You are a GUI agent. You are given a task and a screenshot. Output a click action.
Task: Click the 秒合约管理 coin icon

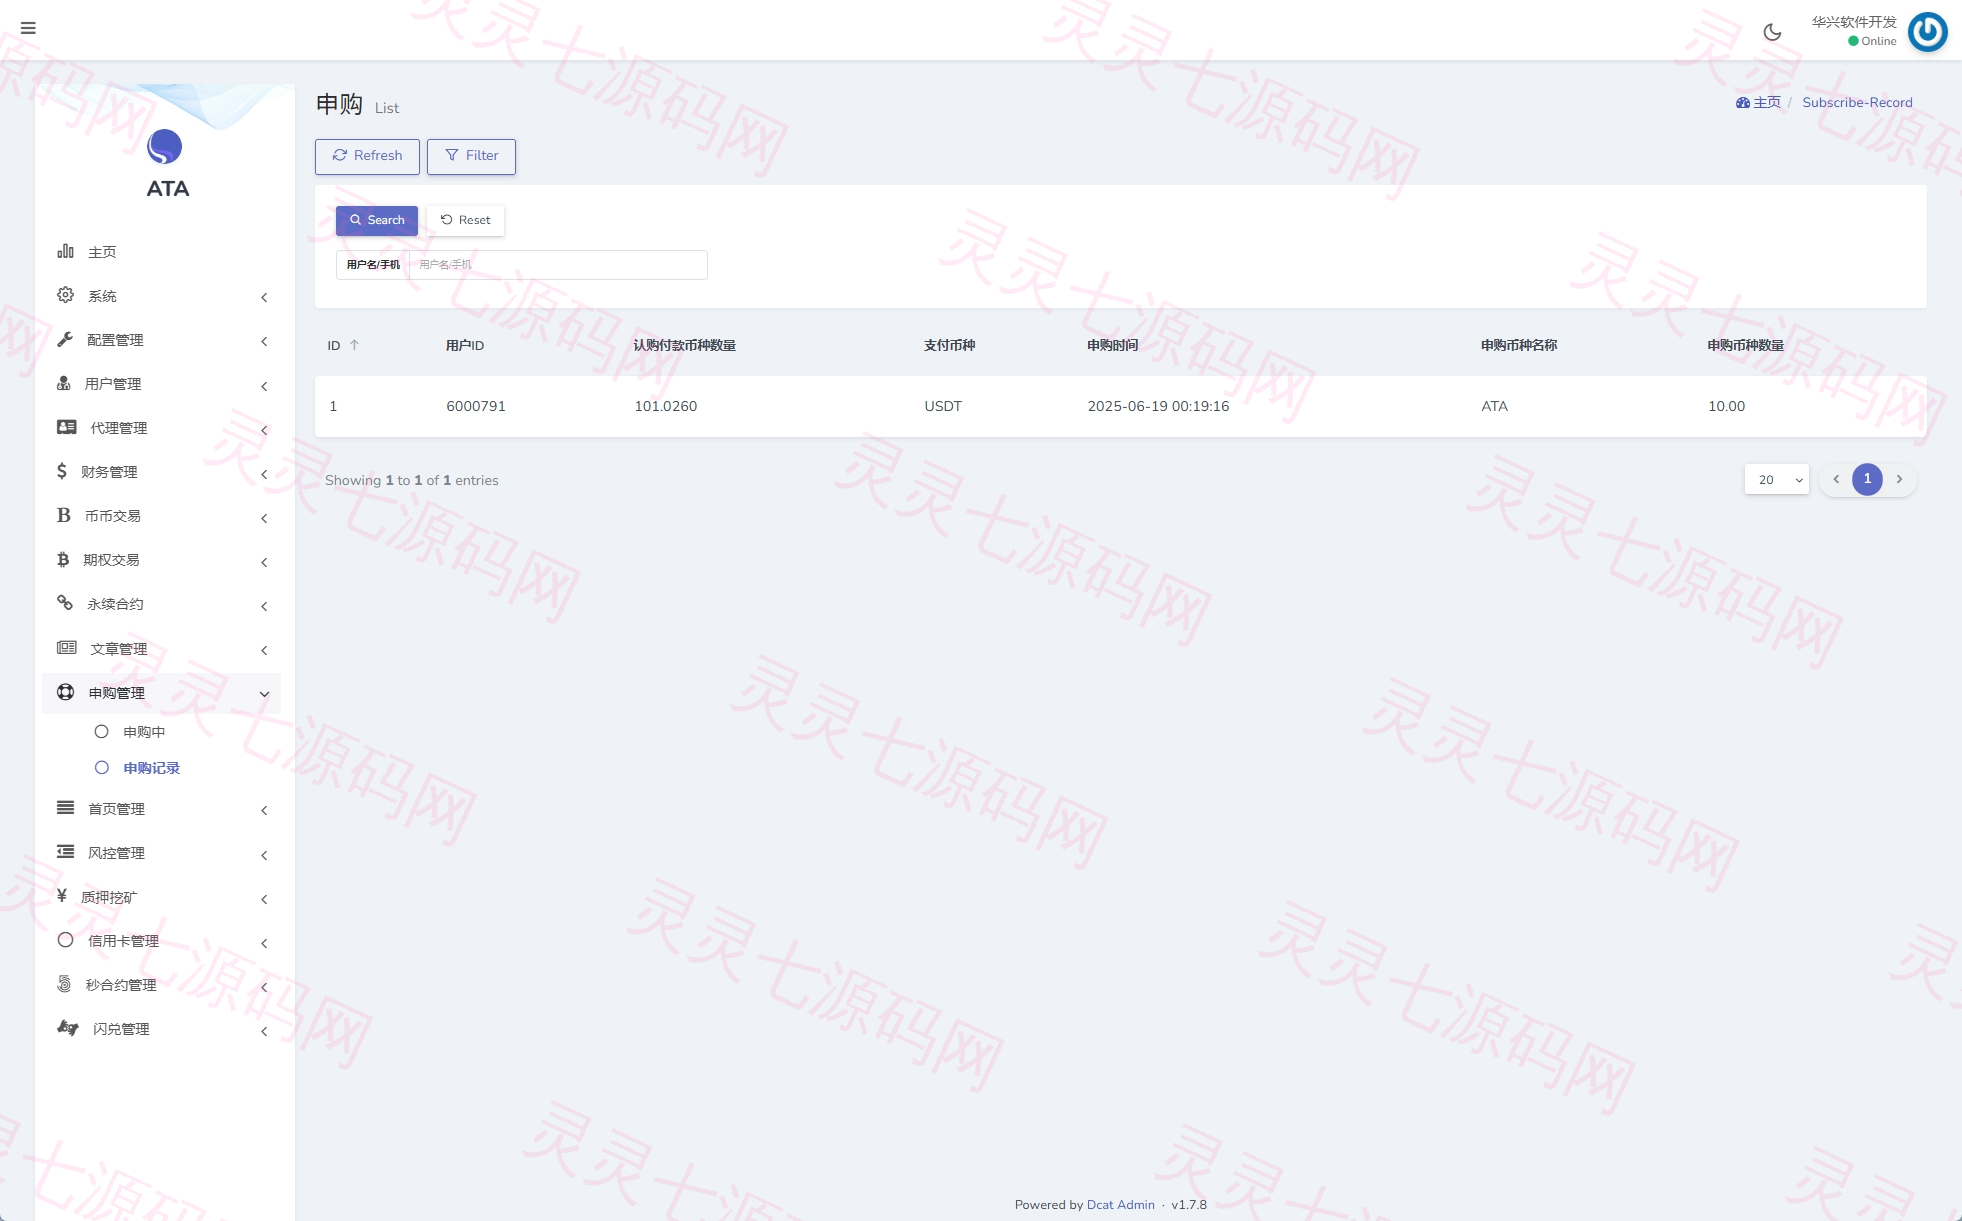tap(64, 984)
